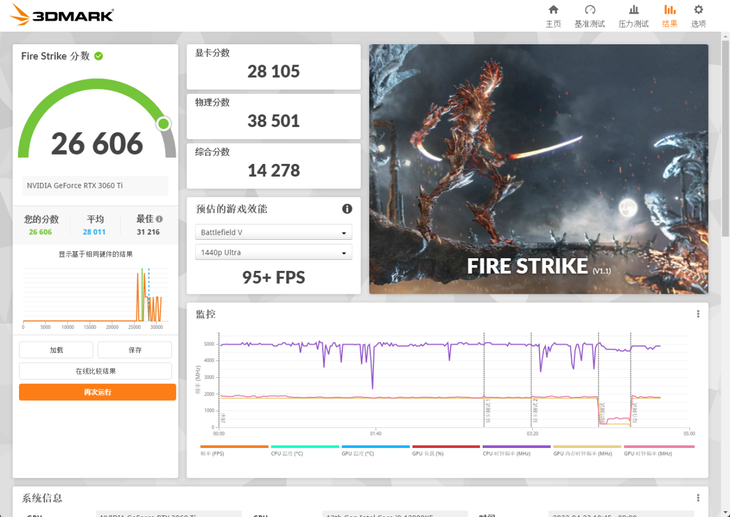This screenshot has height=517, width=730.
Task: Click the yellow GPU 内存时钟频率 legend swatch
Action: [x=587, y=447]
